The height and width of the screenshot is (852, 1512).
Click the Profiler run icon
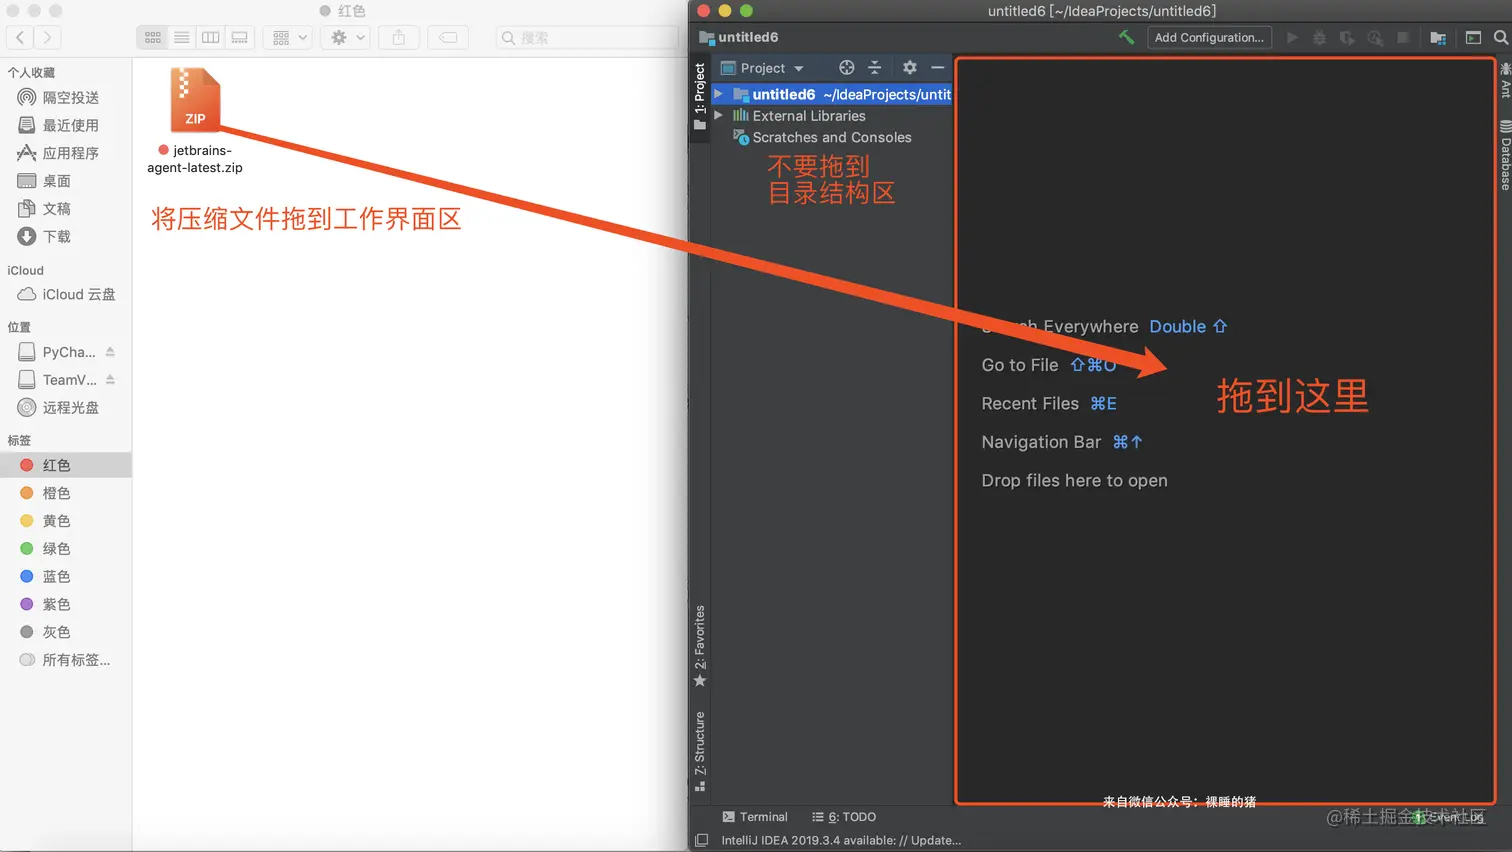[1375, 37]
